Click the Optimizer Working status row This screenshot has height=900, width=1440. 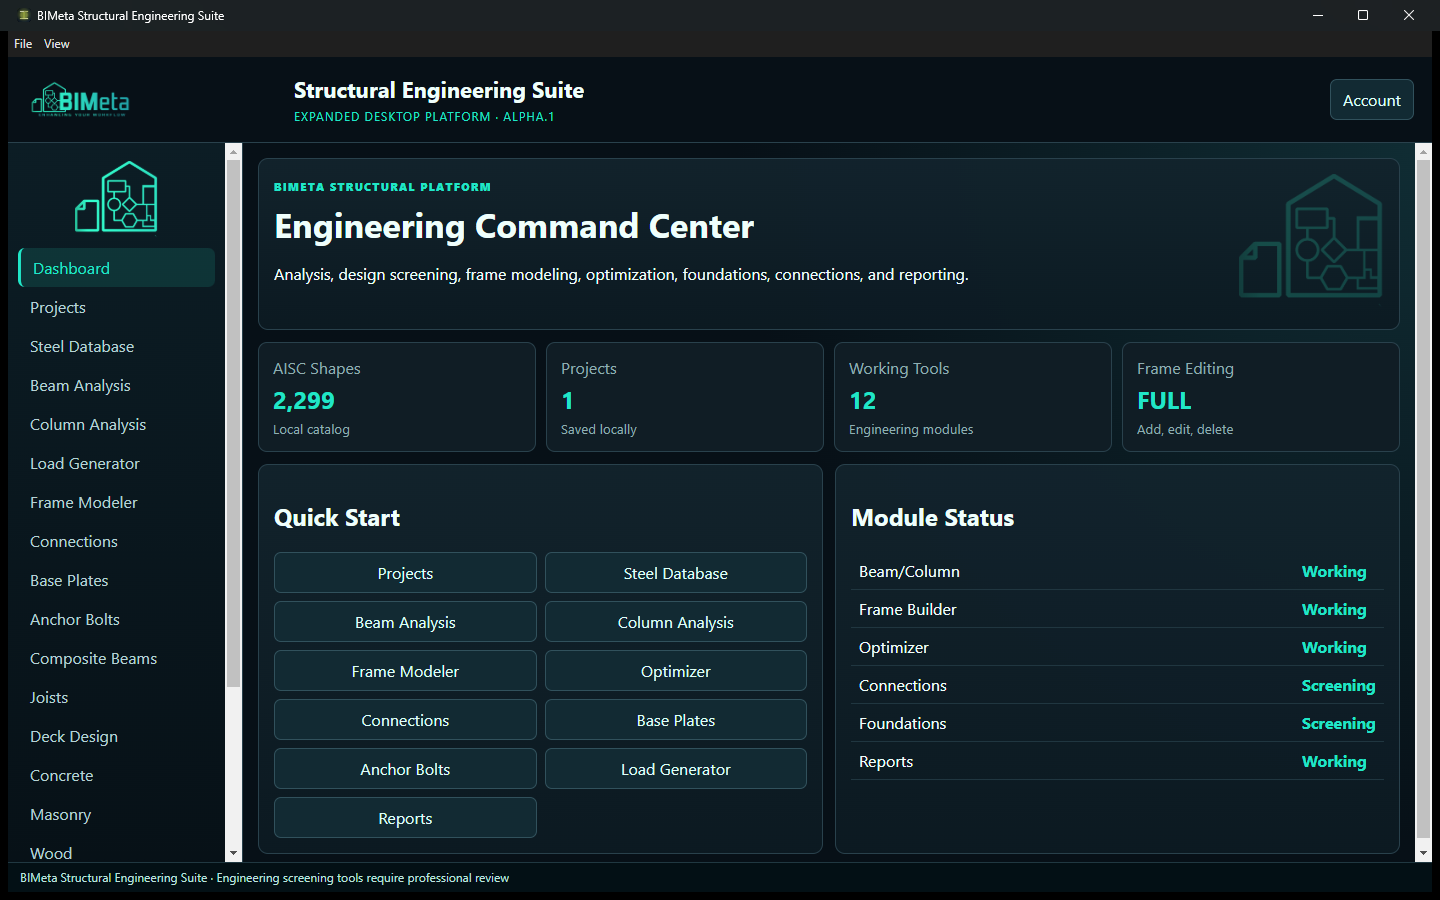click(1117, 647)
